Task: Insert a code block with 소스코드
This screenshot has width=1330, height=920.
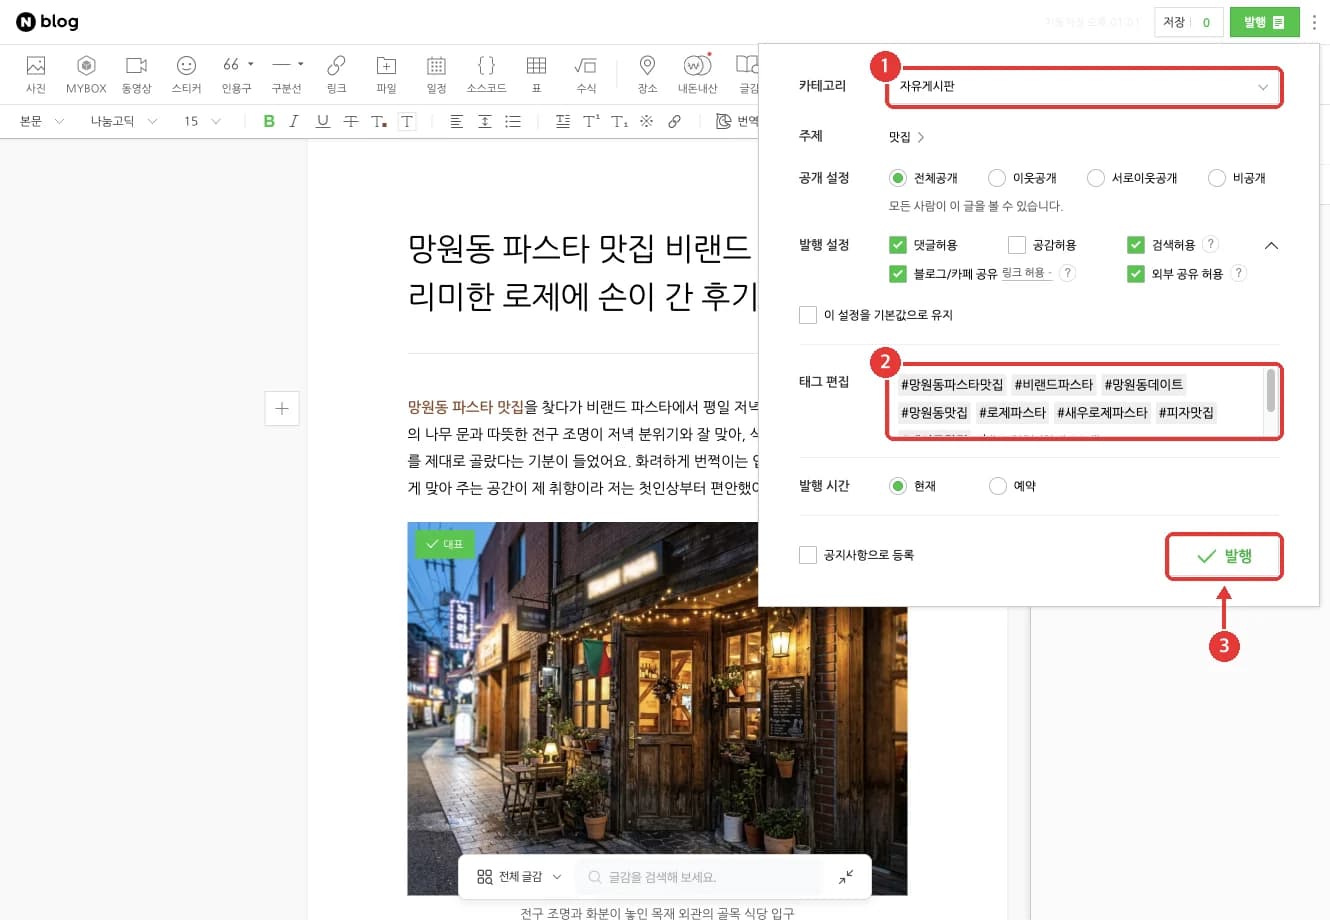Action: 486,74
